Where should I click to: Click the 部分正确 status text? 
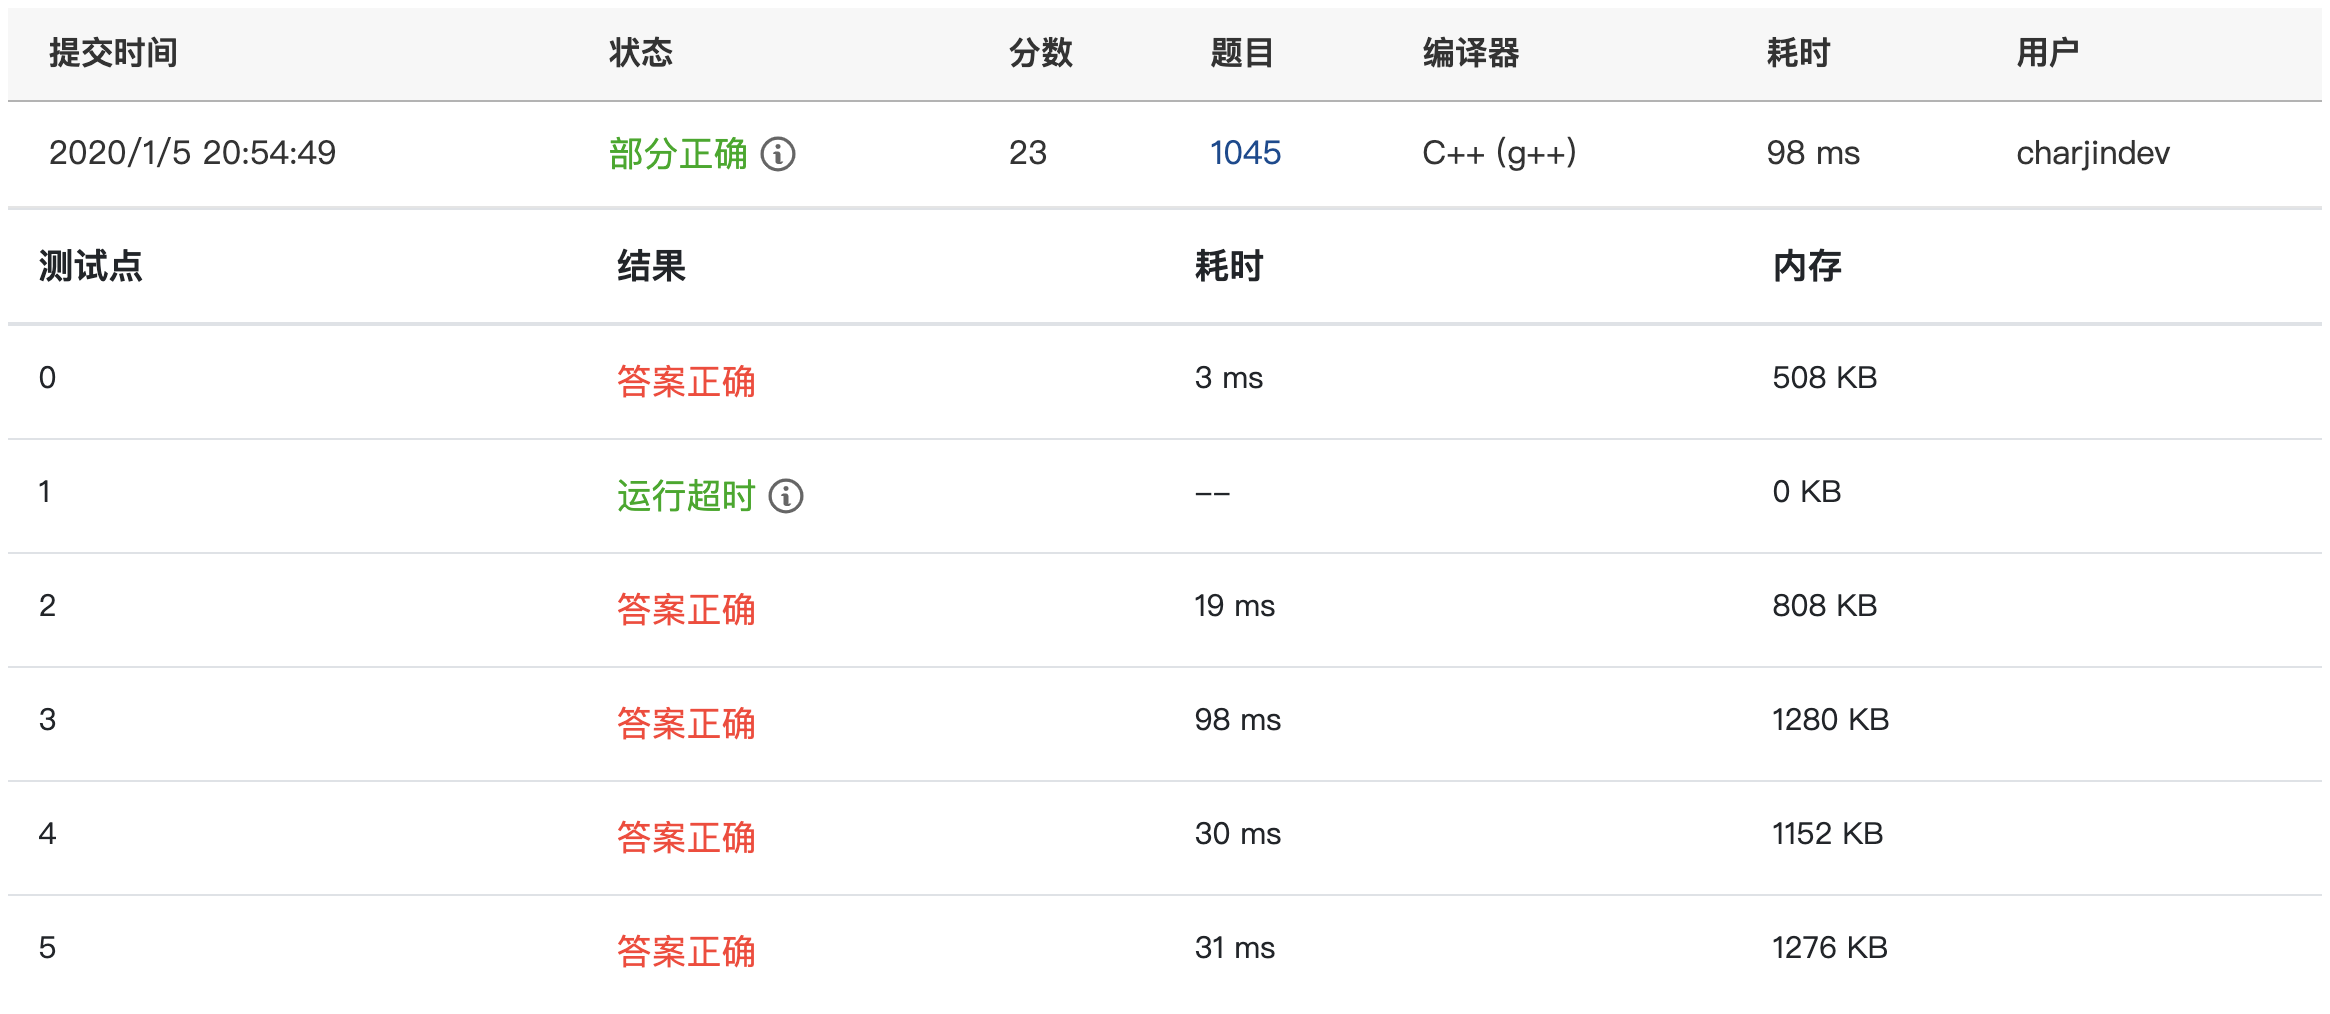(x=678, y=154)
